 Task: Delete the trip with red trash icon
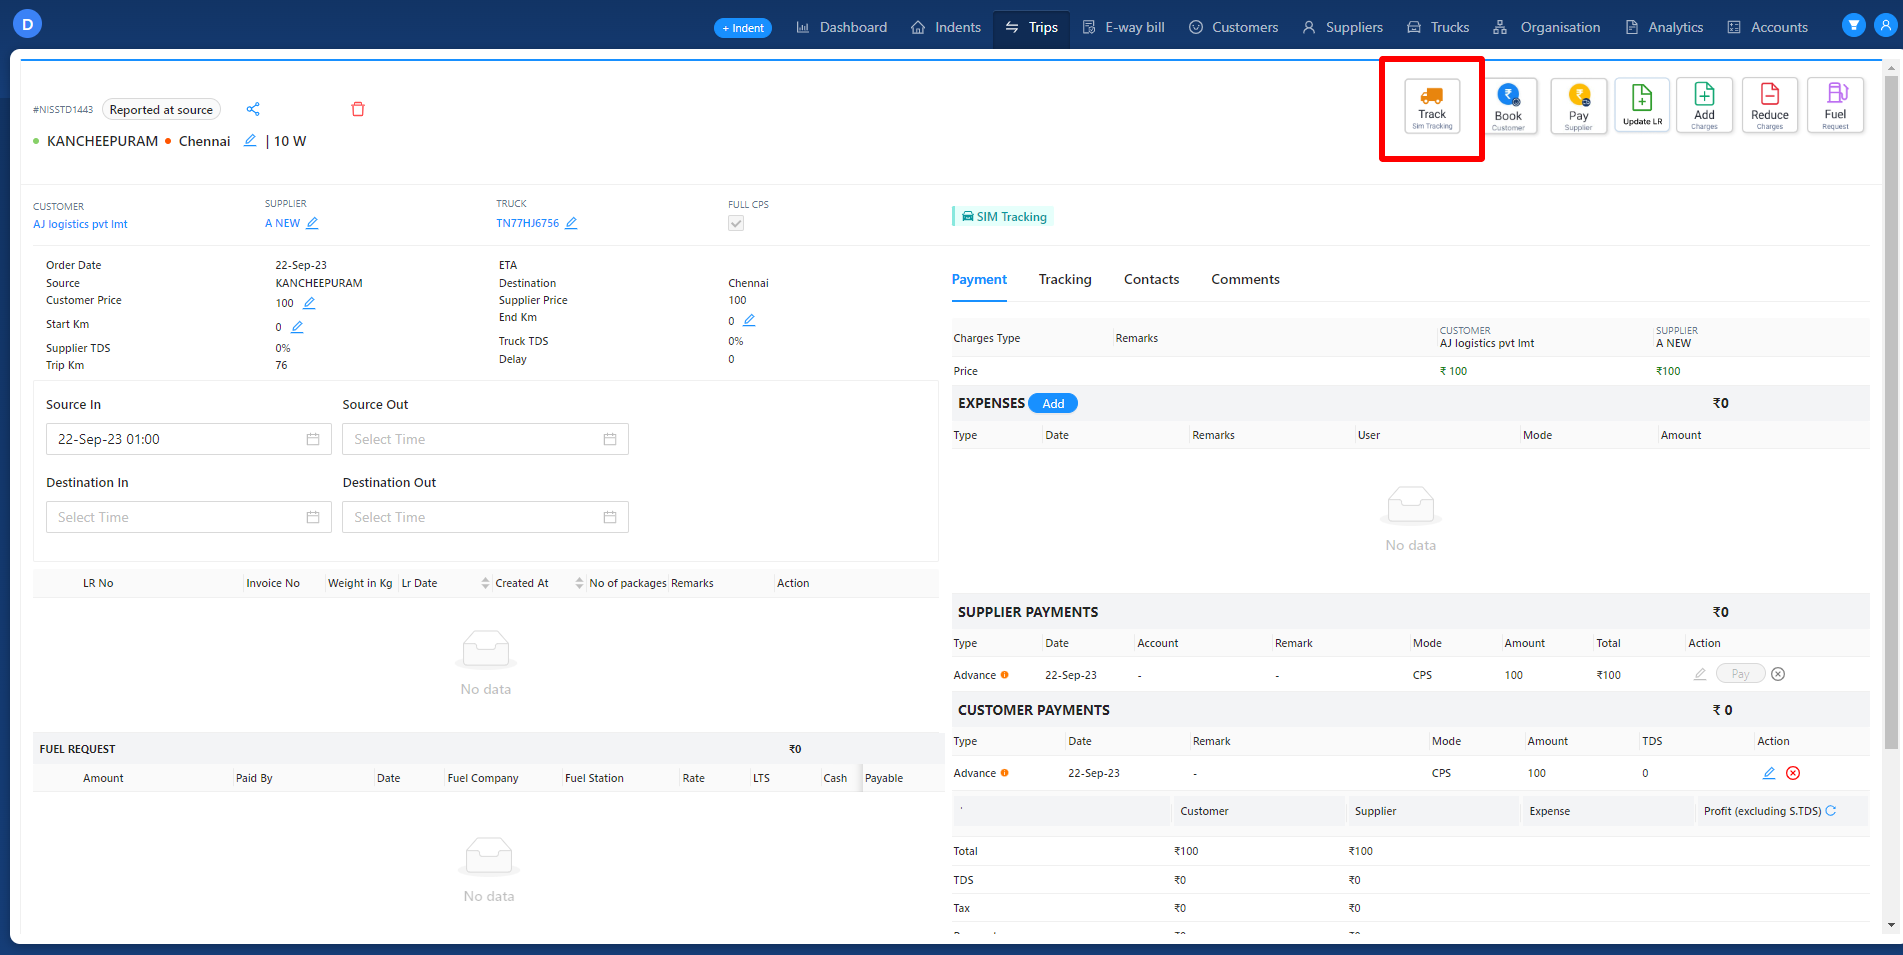(x=358, y=109)
